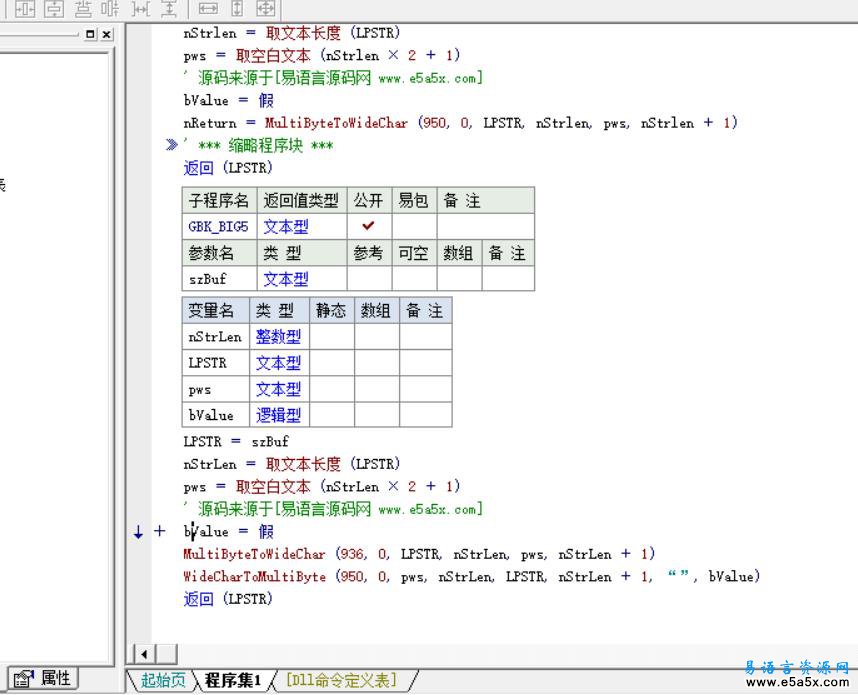Viewport: 858px width, 695px height.
Task: Click the equal horizontal spacing icon
Action: 141,8
